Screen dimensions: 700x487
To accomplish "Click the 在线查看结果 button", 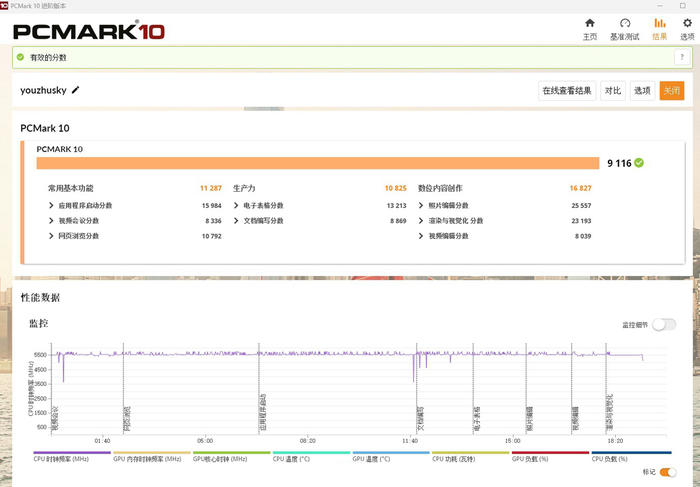I will coord(567,90).
